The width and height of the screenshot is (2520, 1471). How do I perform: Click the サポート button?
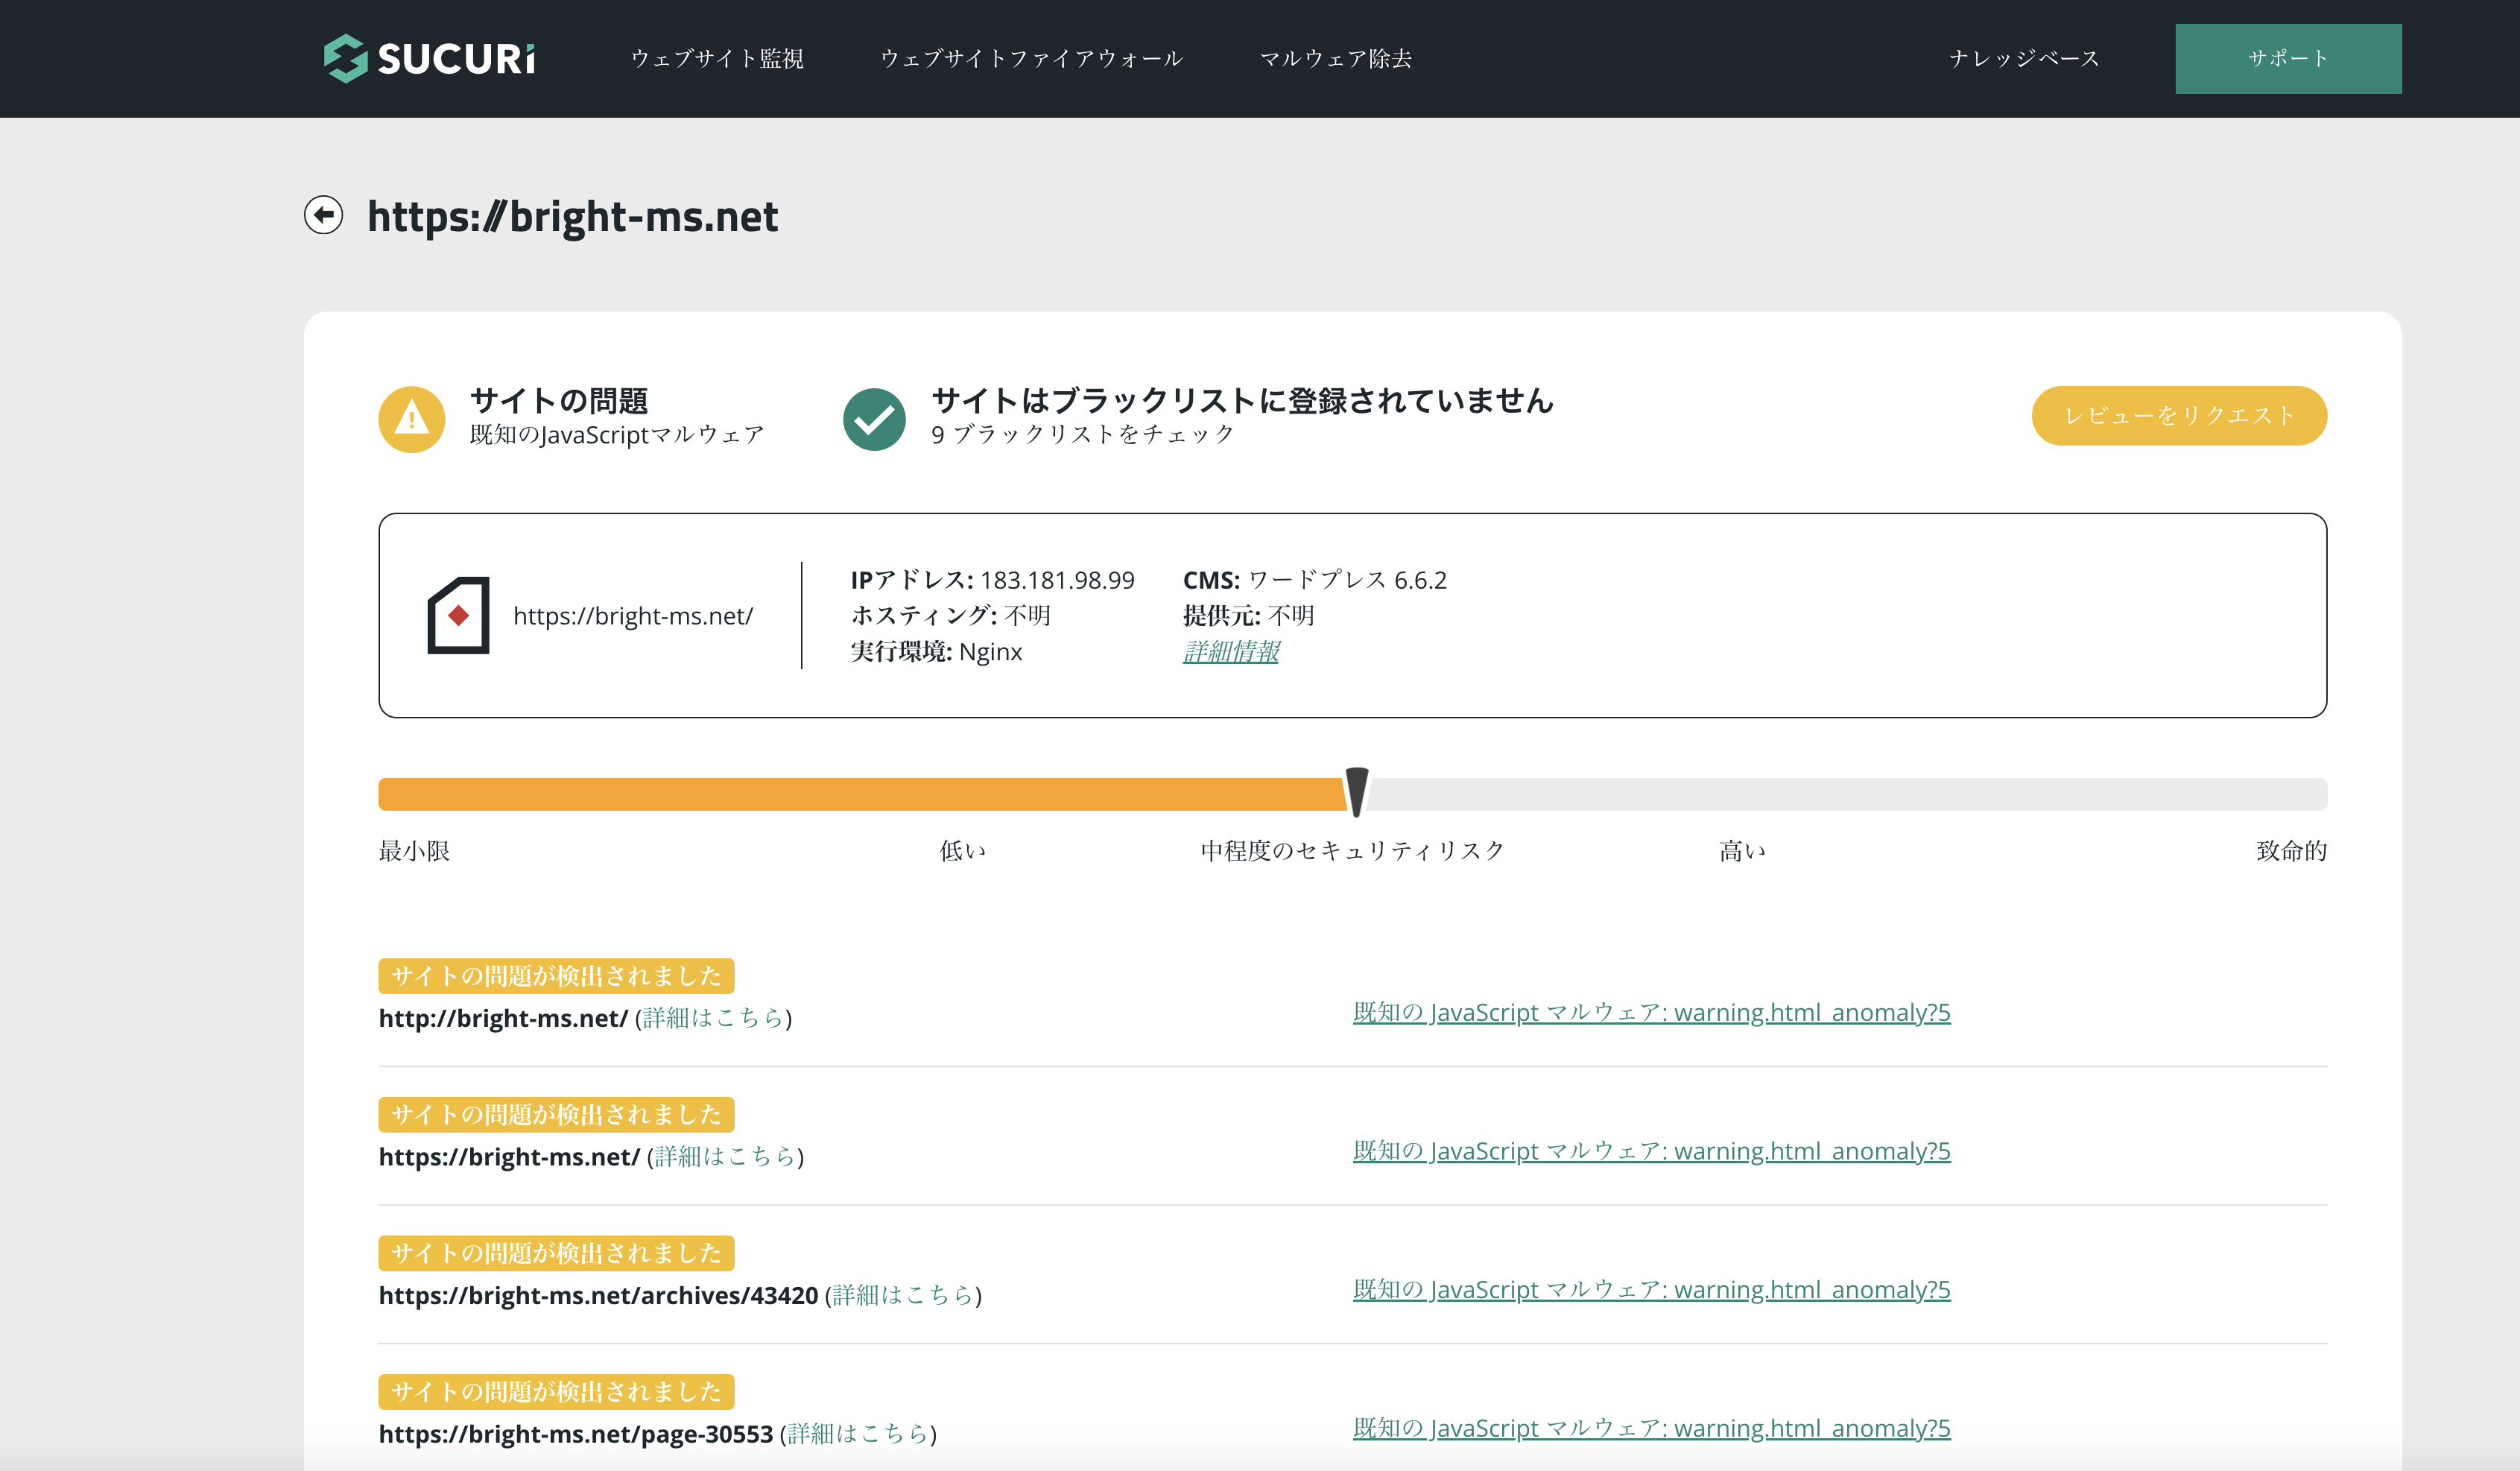pyautogui.click(x=2288, y=58)
